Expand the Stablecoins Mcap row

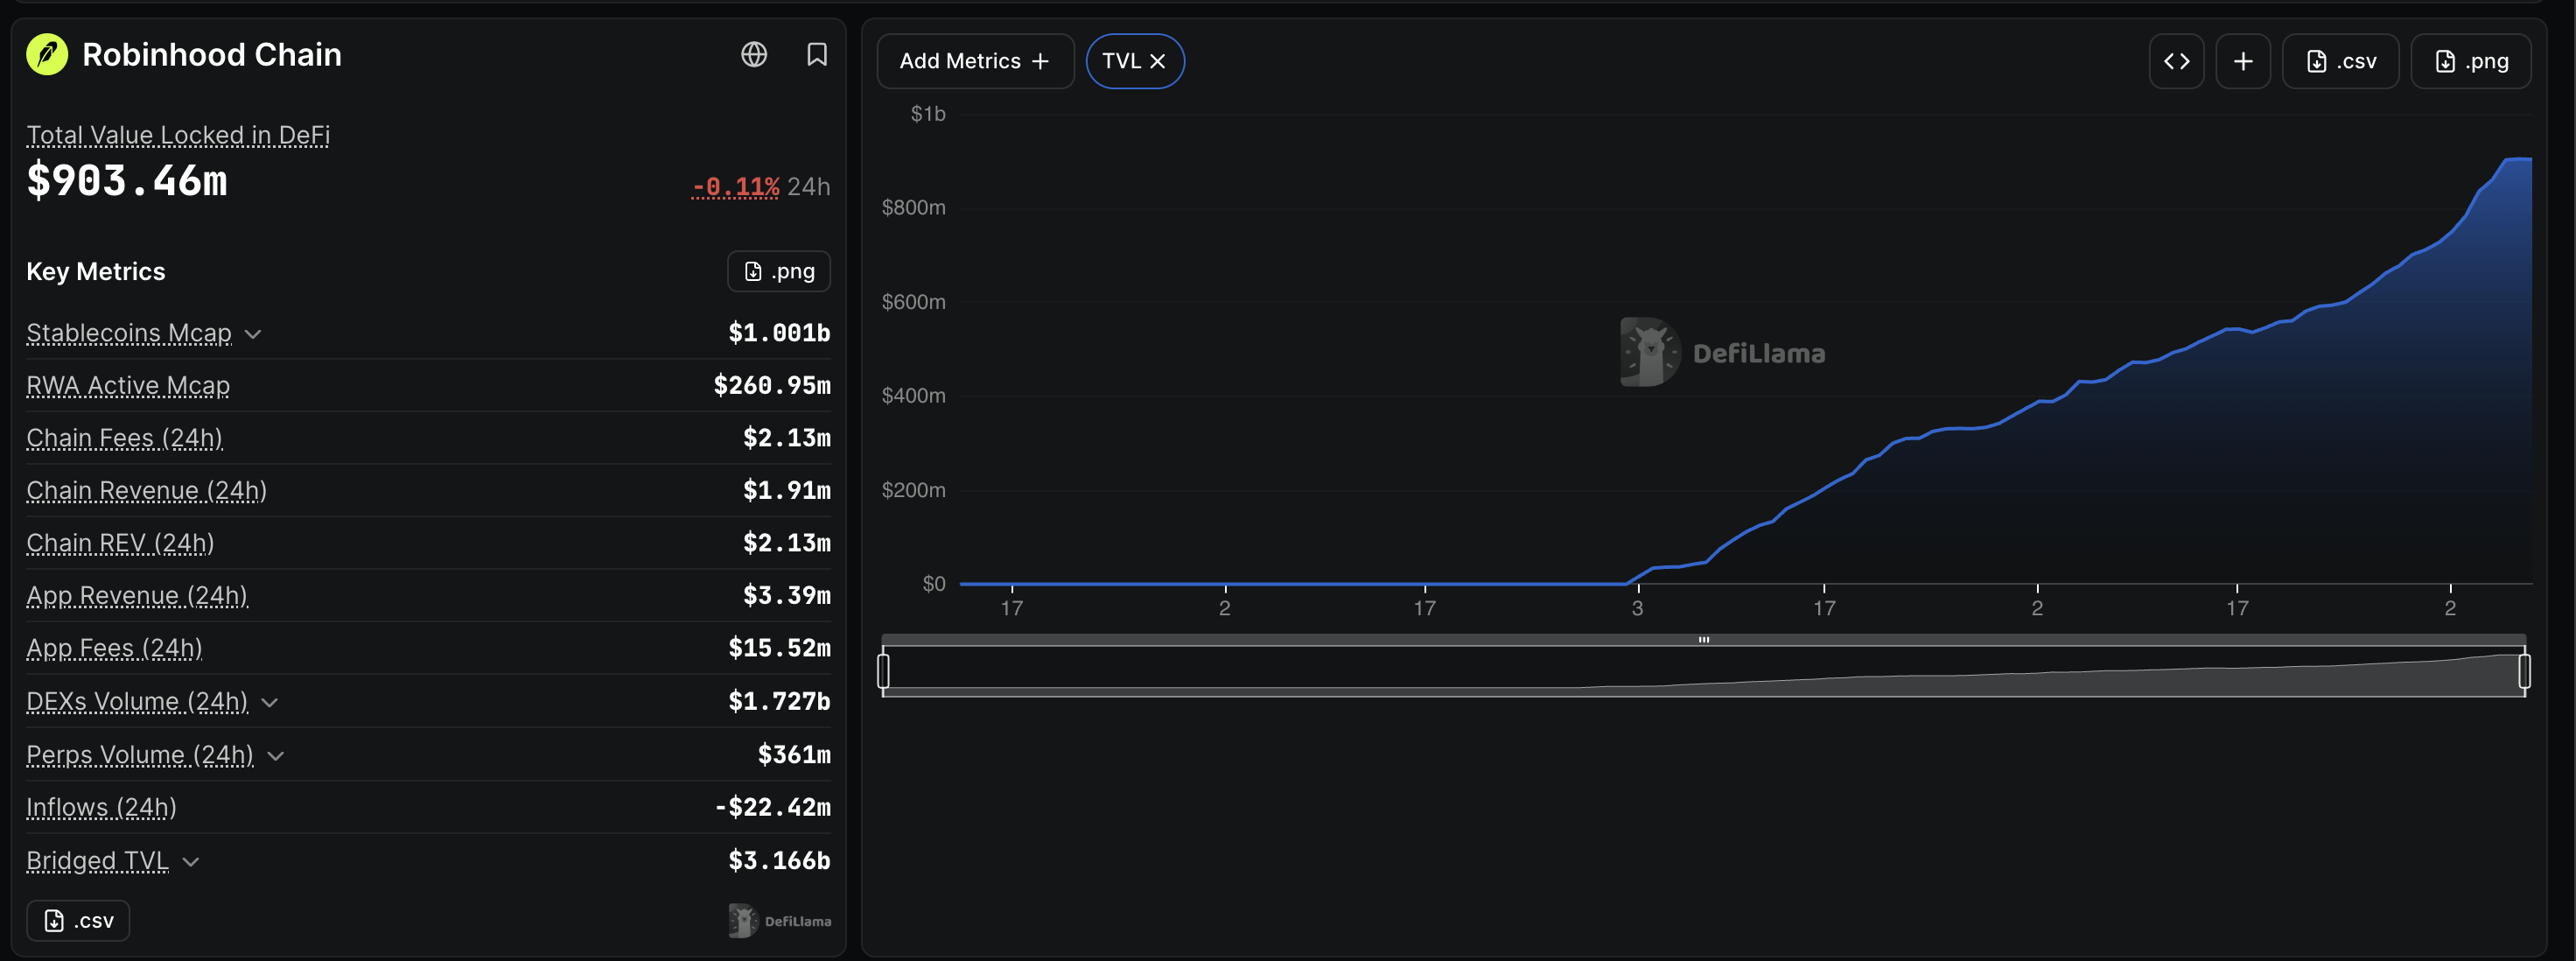click(253, 334)
